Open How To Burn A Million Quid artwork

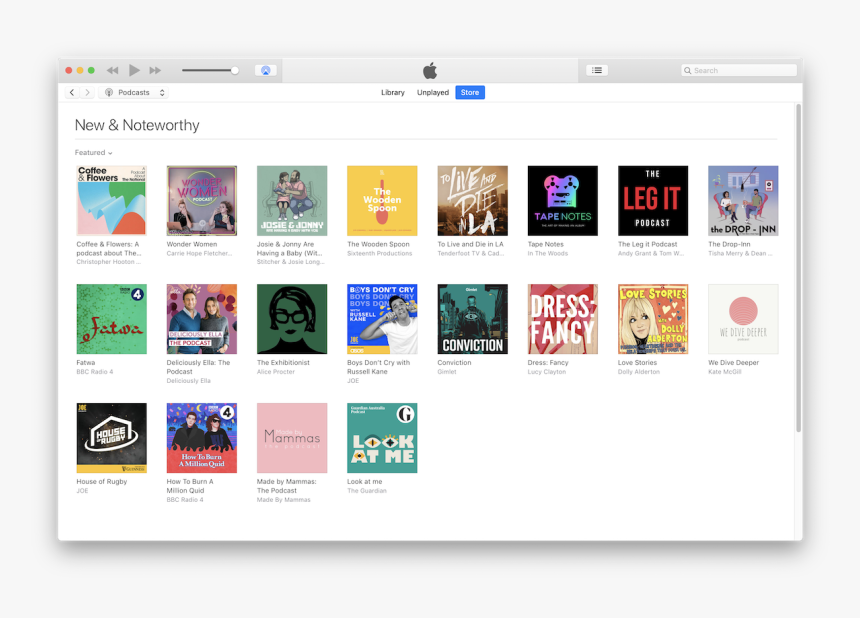pyautogui.click(x=202, y=438)
